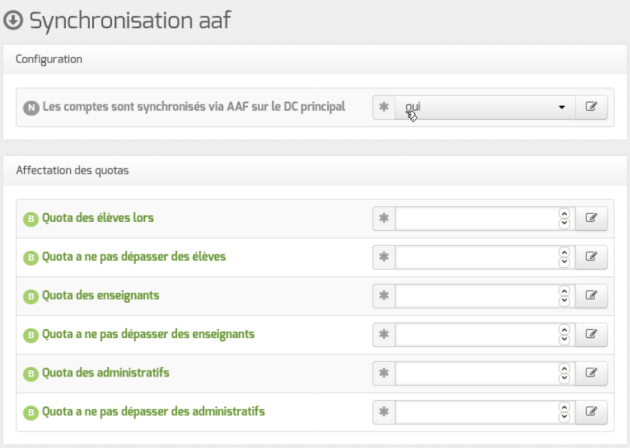The height and width of the screenshot is (448, 630).
Task: Open edit icon for AAF synchronisation setting
Action: 591,107
